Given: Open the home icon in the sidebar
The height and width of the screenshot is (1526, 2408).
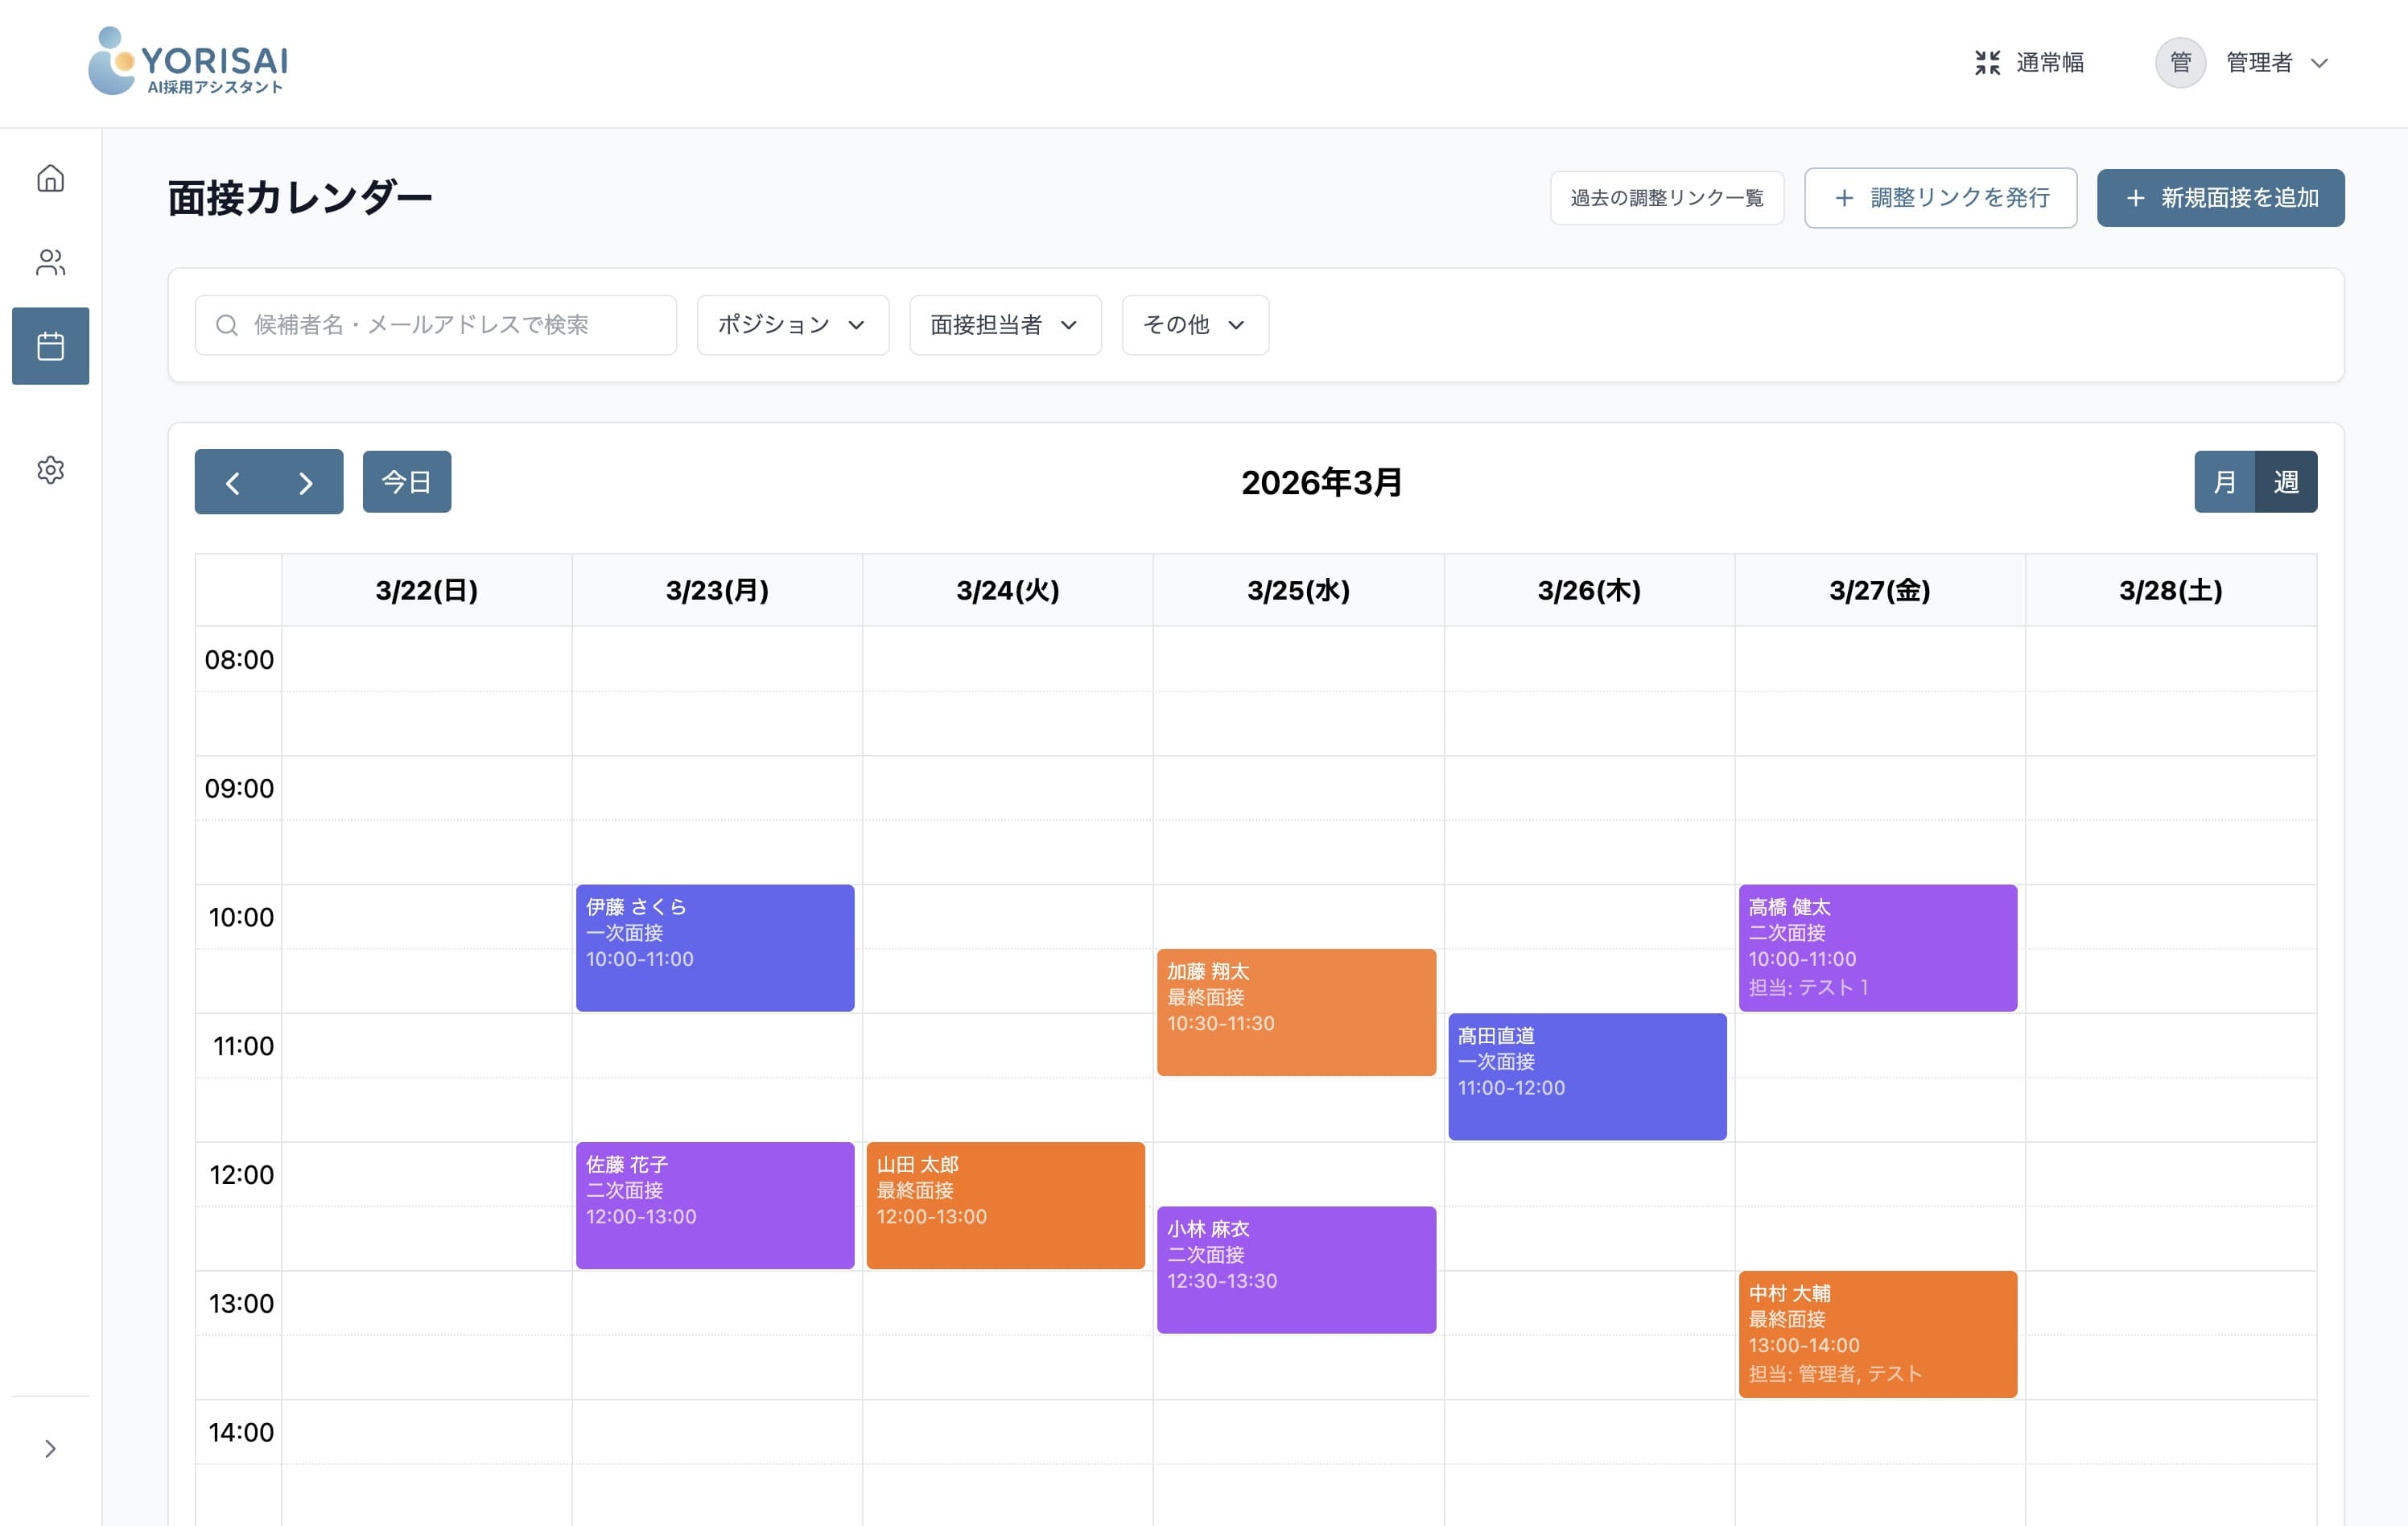Looking at the screenshot, I should (50, 178).
